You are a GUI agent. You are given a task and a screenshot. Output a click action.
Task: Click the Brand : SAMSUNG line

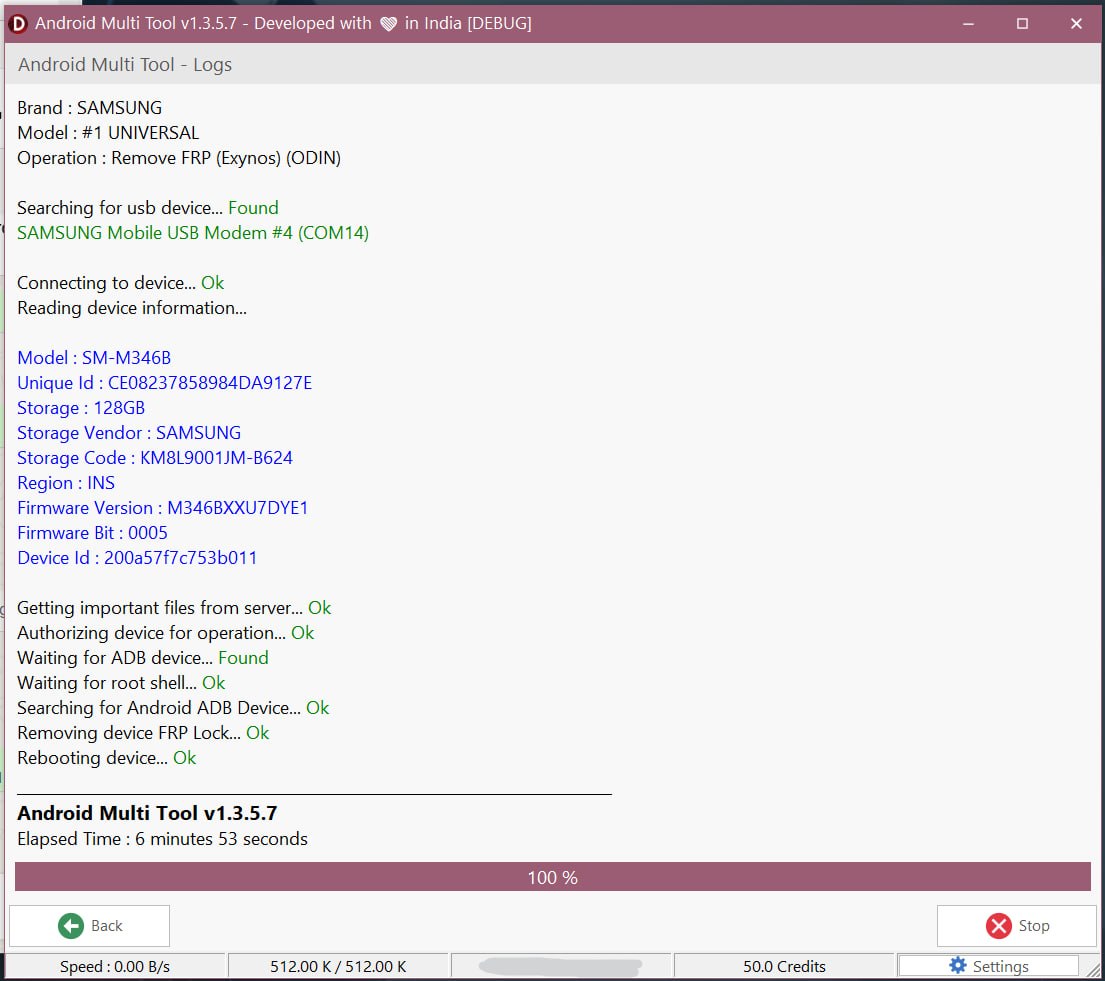89,108
